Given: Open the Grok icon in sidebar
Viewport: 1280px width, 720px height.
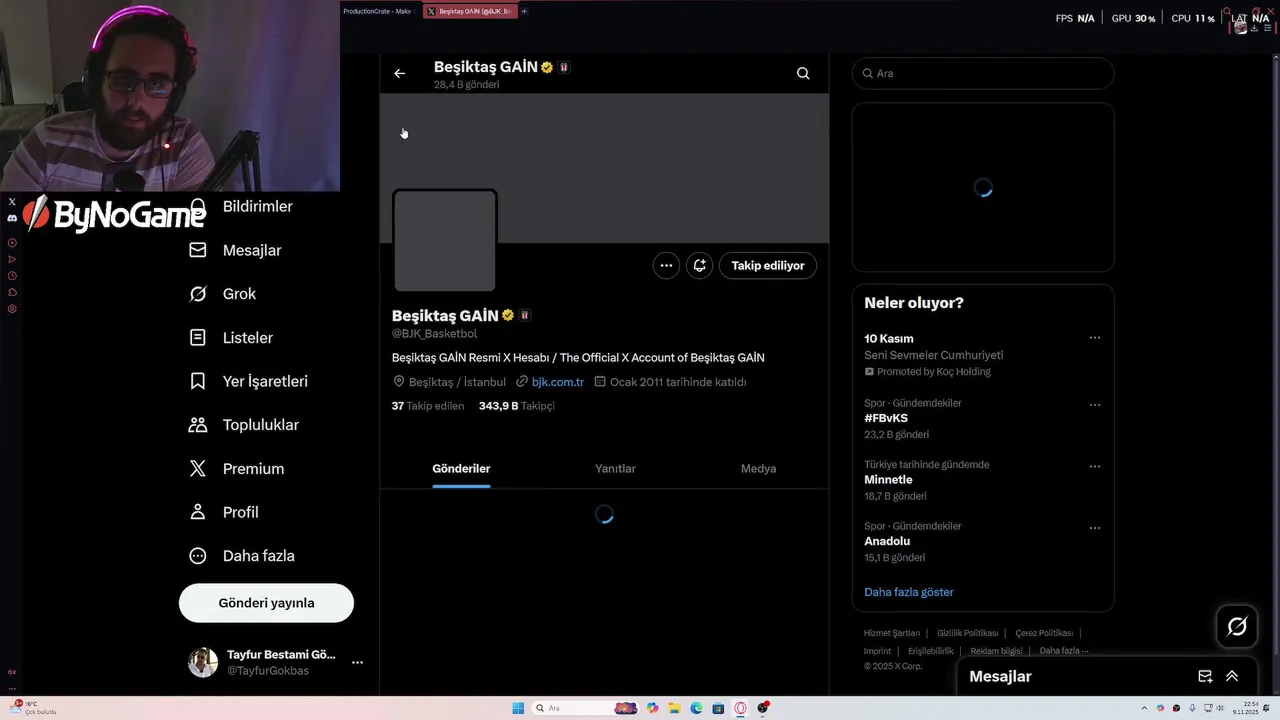Looking at the screenshot, I should tap(198, 294).
